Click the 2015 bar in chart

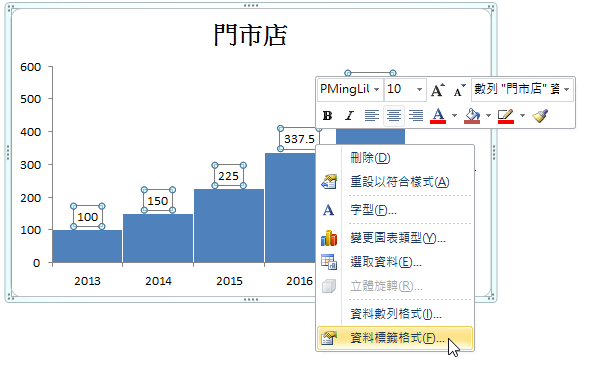tap(229, 226)
